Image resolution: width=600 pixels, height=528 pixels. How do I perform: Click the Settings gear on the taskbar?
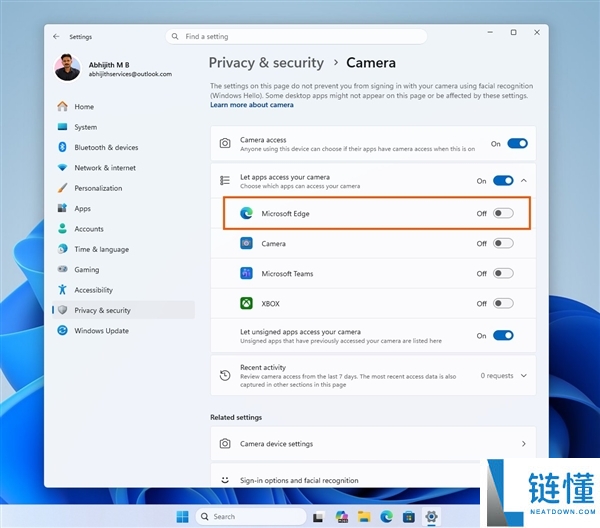point(431,517)
